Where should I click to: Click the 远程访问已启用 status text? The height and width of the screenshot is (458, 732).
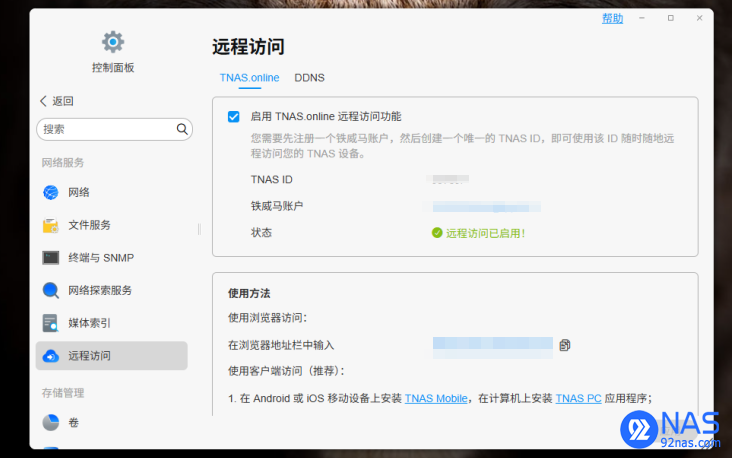[x=486, y=233]
